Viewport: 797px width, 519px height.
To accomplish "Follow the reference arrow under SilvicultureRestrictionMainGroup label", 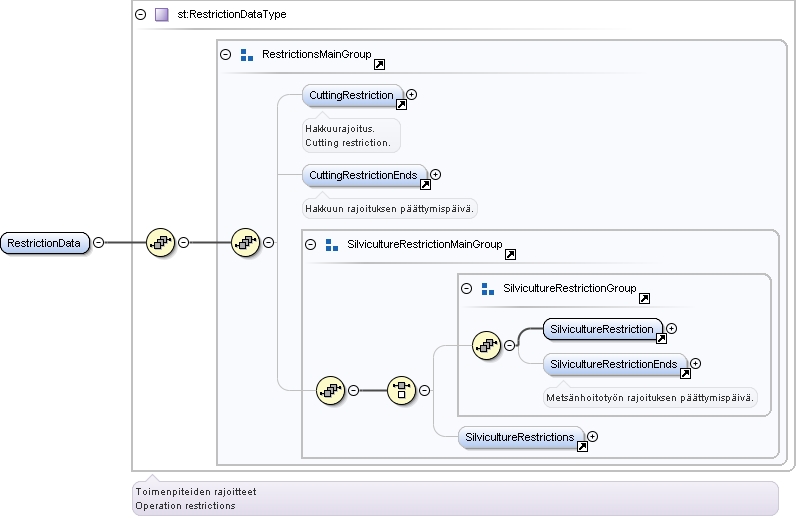I will click(x=510, y=255).
